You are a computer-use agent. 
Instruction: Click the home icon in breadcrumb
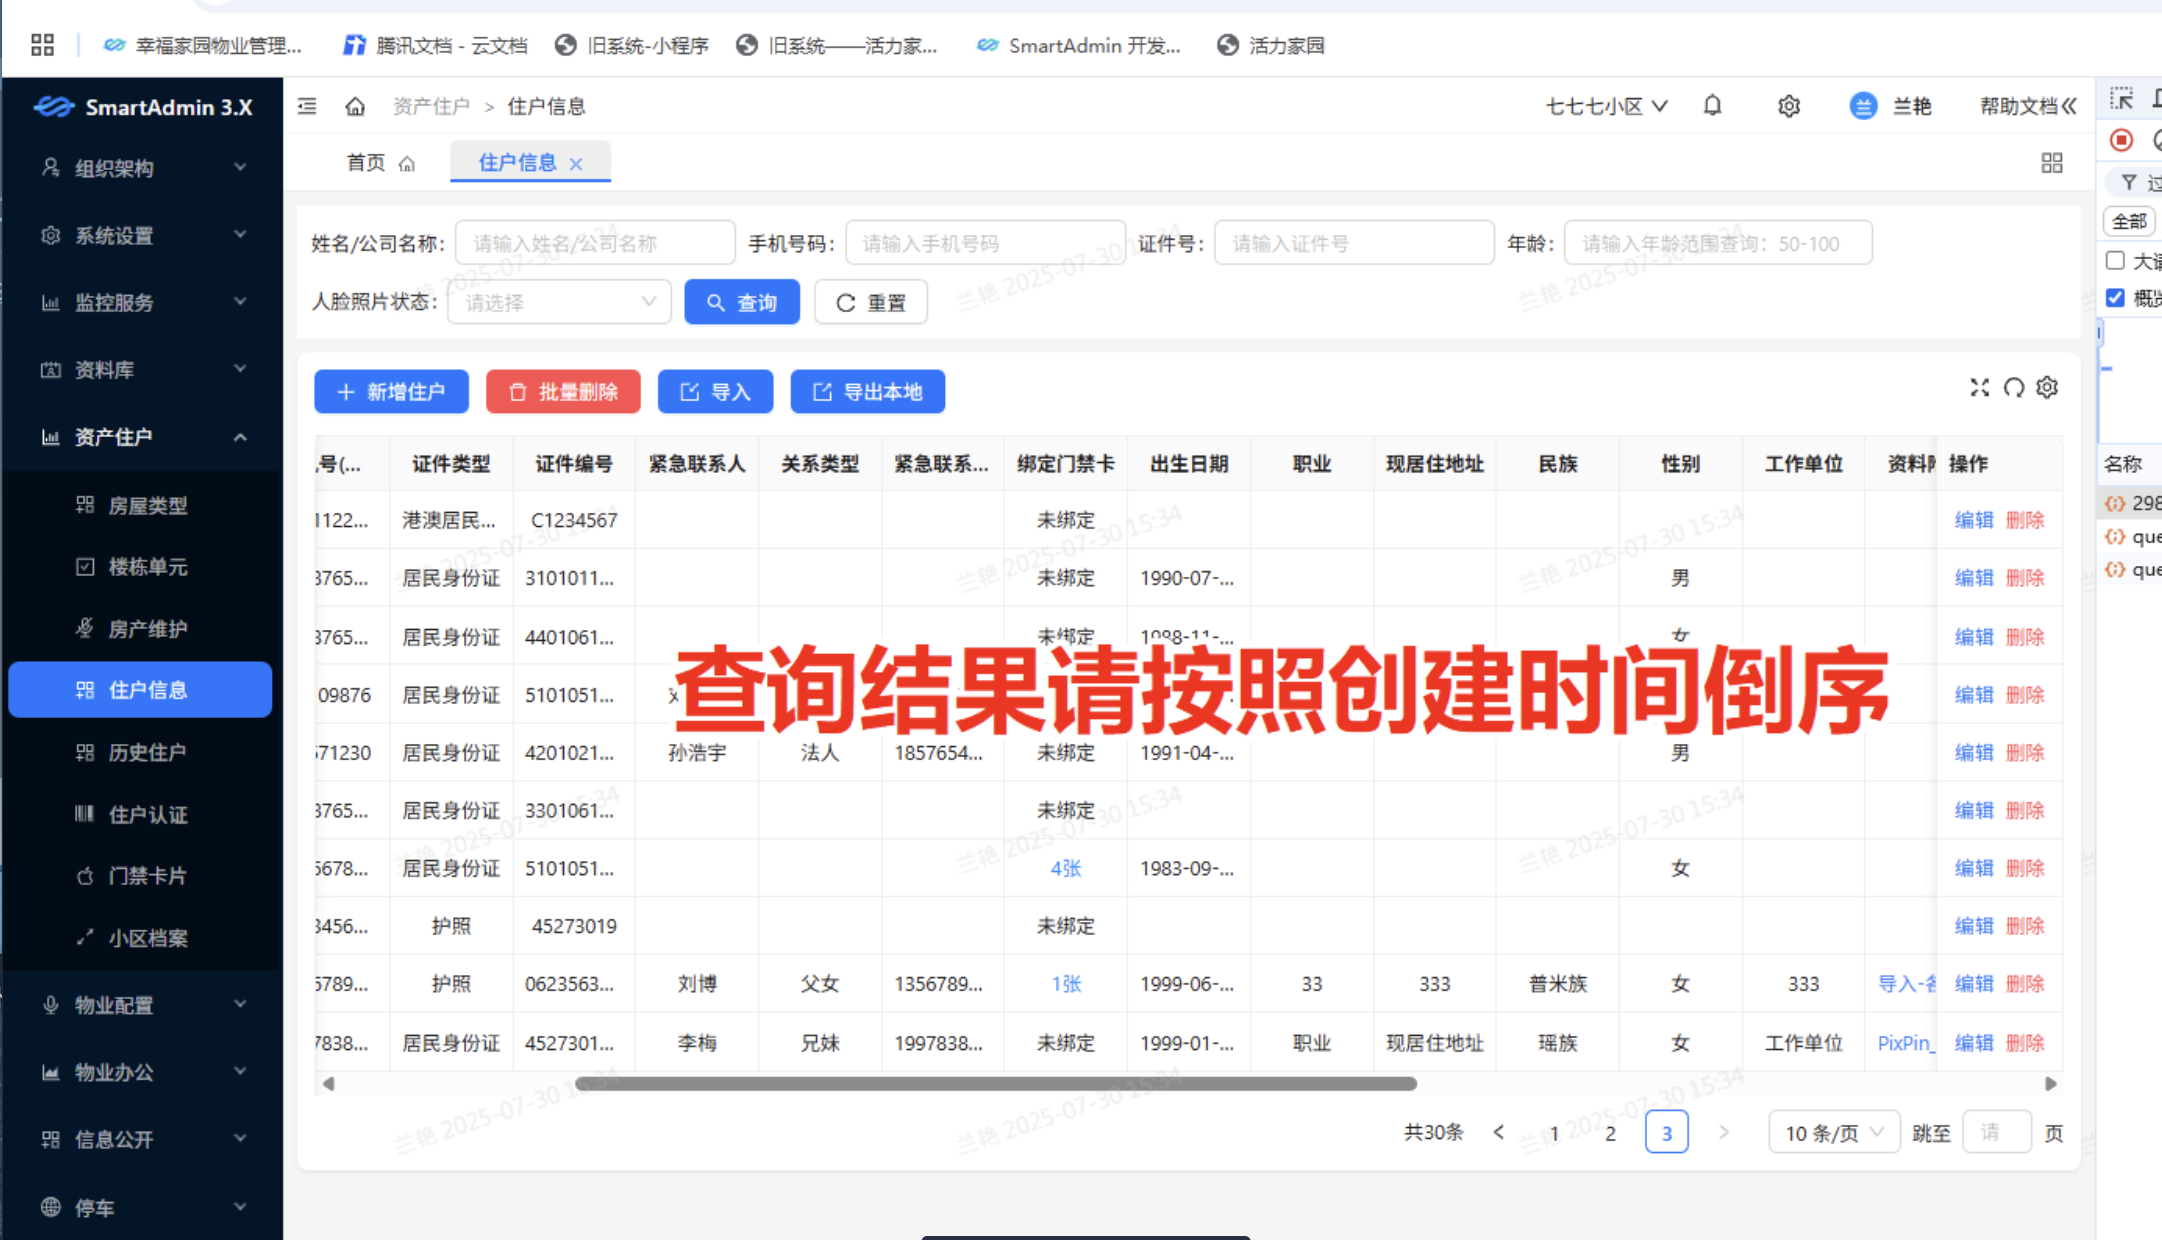coord(355,106)
